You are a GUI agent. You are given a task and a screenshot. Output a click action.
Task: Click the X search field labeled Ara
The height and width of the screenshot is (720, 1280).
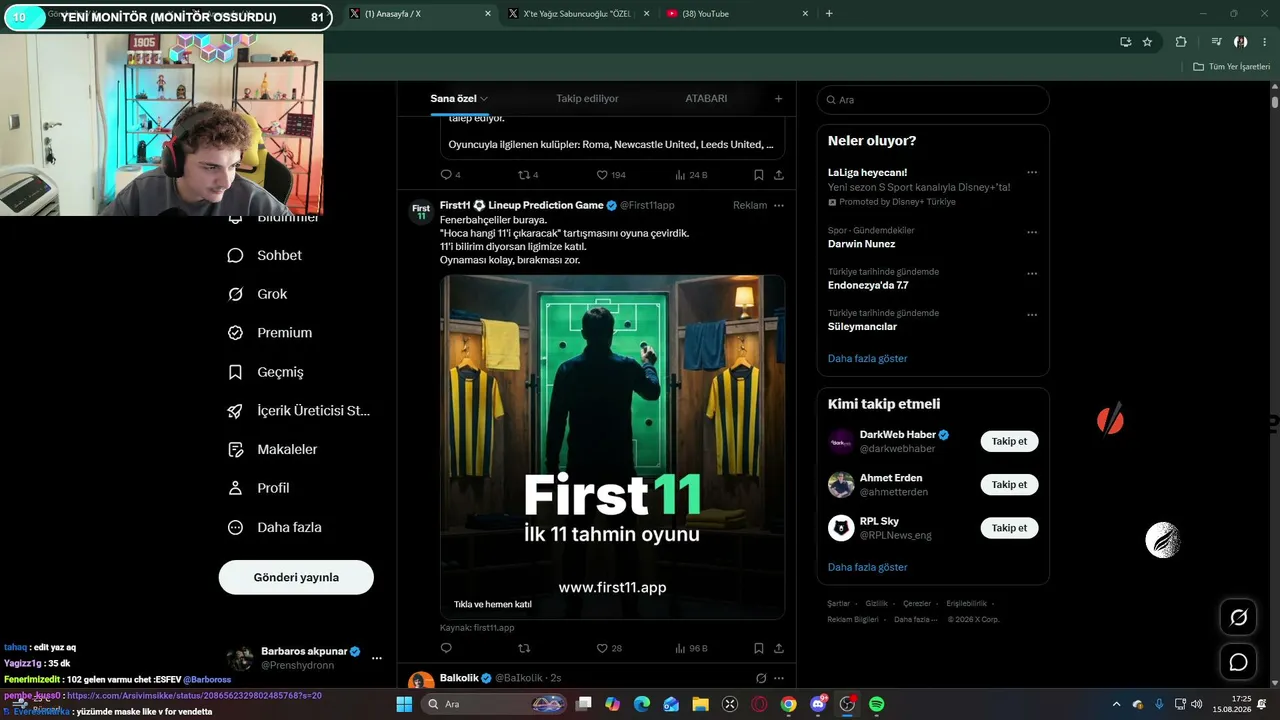[933, 100]
